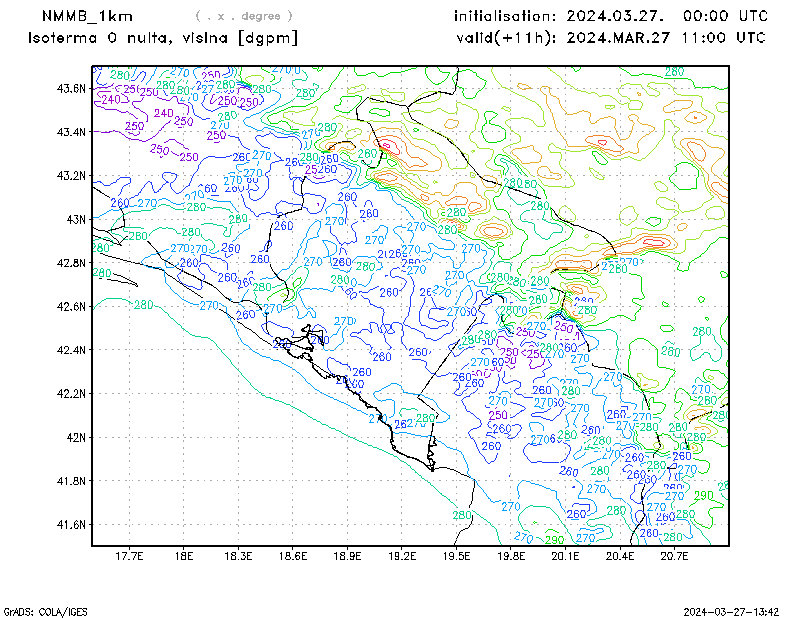Viewport: 800px width, 618px height.
Task: Click the 18E longitude label
Action: [x=184, y=556]
